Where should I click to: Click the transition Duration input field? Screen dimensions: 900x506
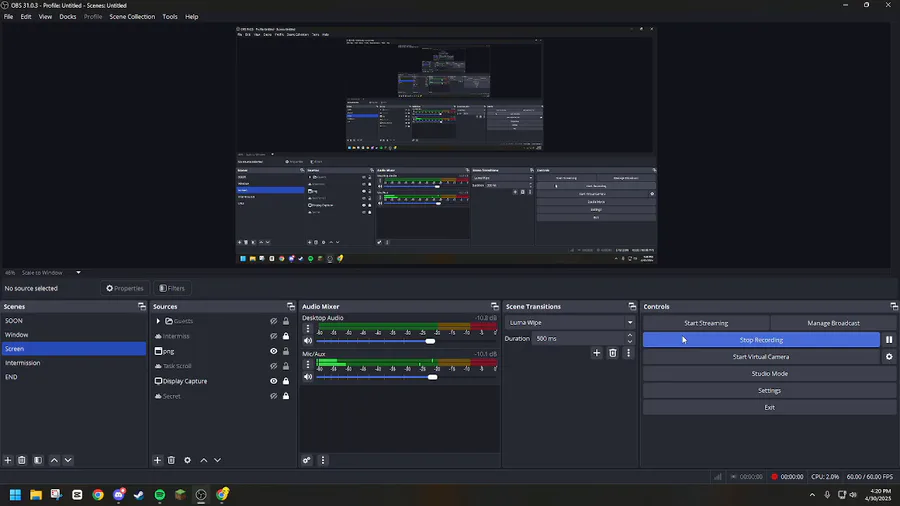click(x=579, y=338)
